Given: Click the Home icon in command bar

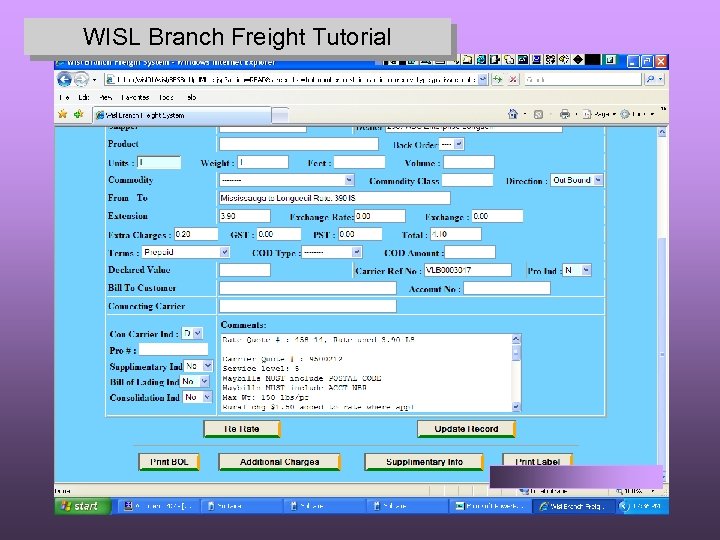Looking at the screenshot, I should click(x=513, y=114).
